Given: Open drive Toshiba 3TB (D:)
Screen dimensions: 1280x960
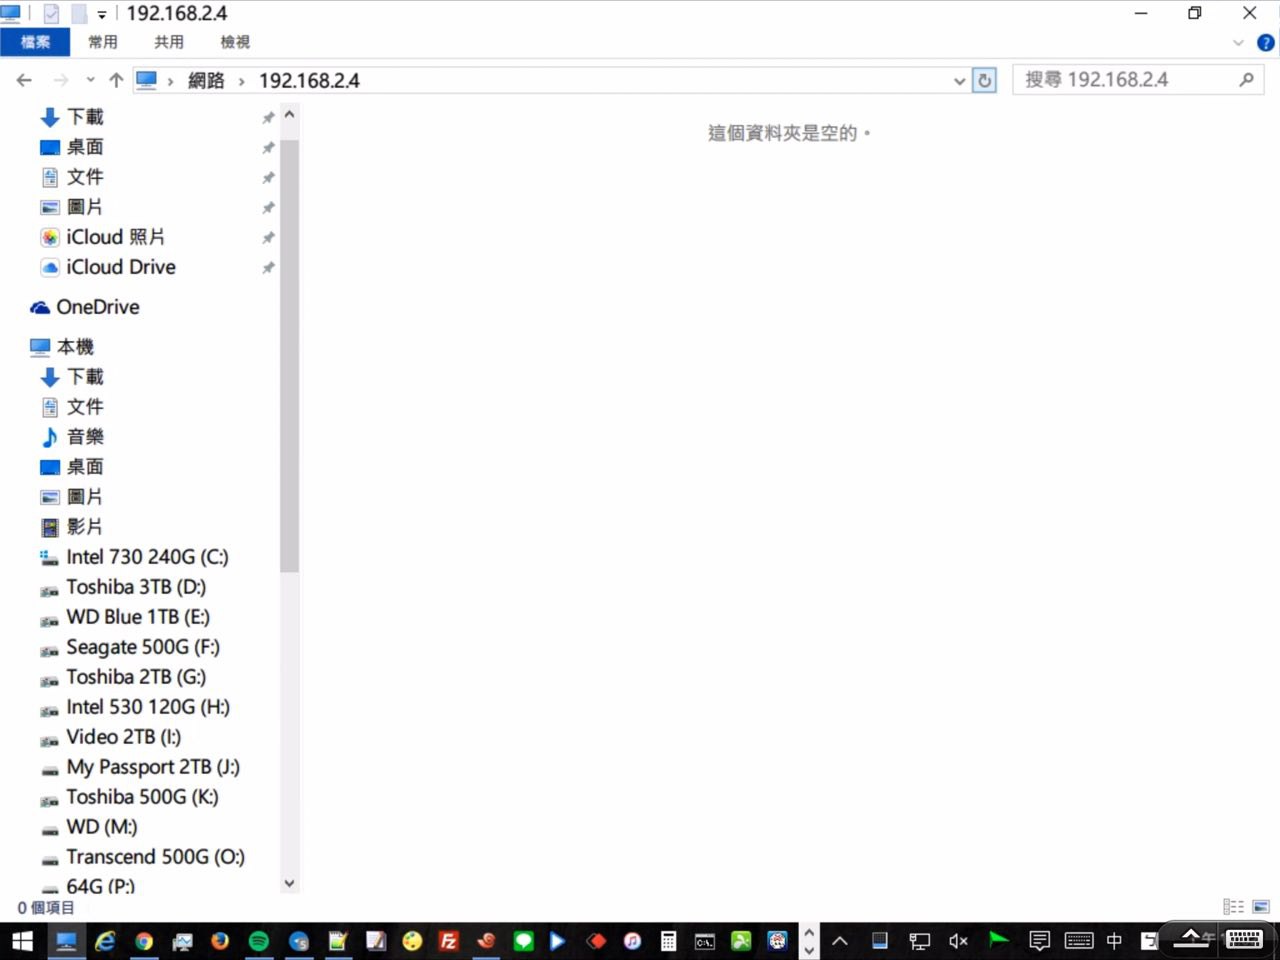Looking at the screenshot, I should (135, 587).
